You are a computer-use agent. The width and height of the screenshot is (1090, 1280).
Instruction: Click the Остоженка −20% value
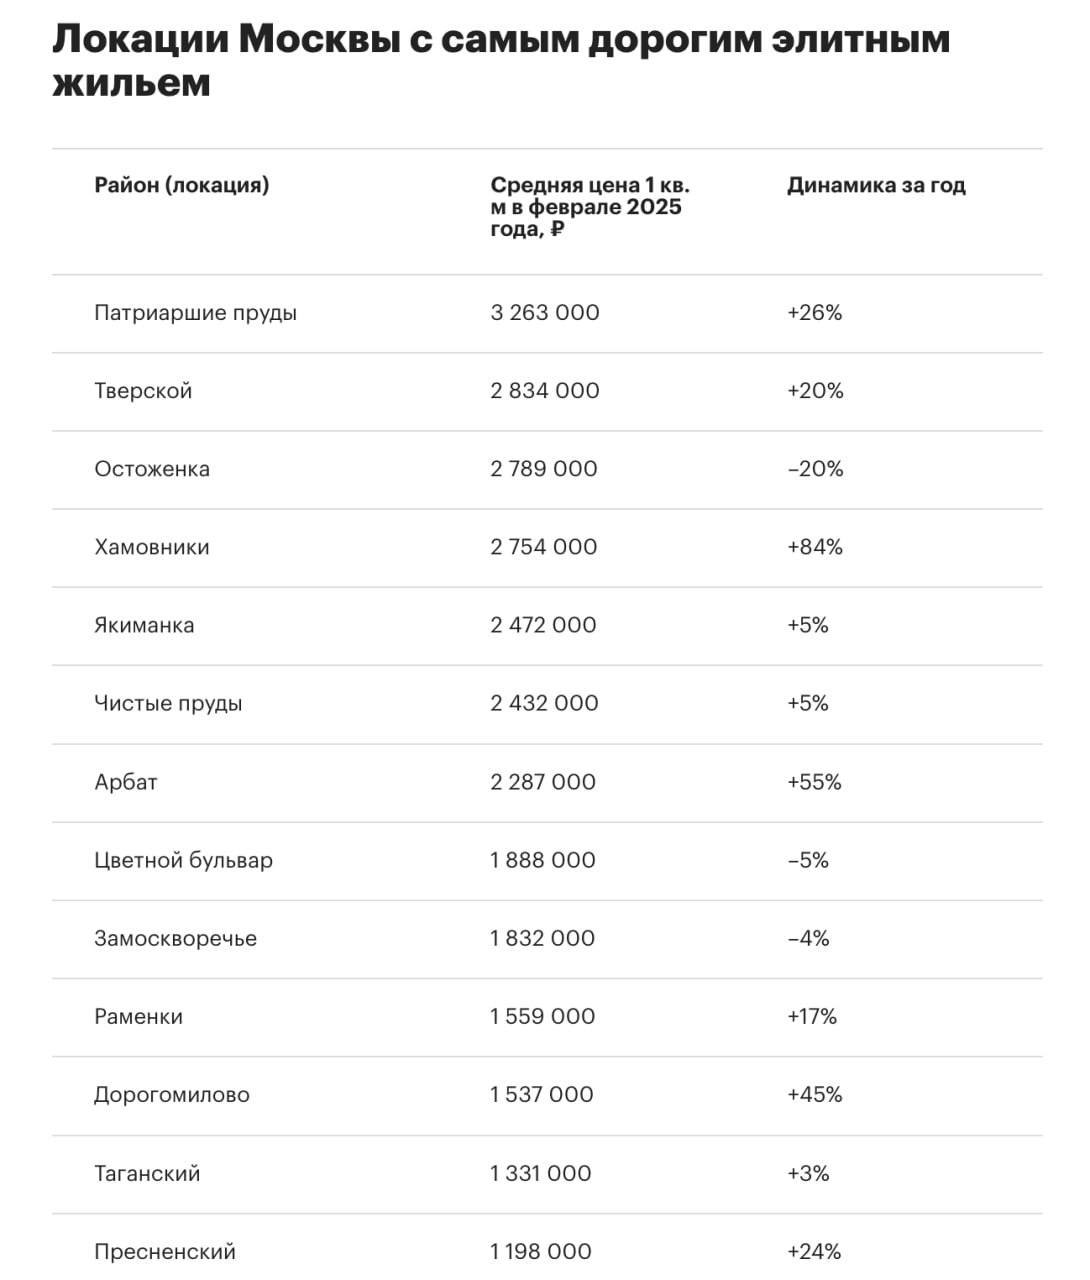(x=815, y=469)
